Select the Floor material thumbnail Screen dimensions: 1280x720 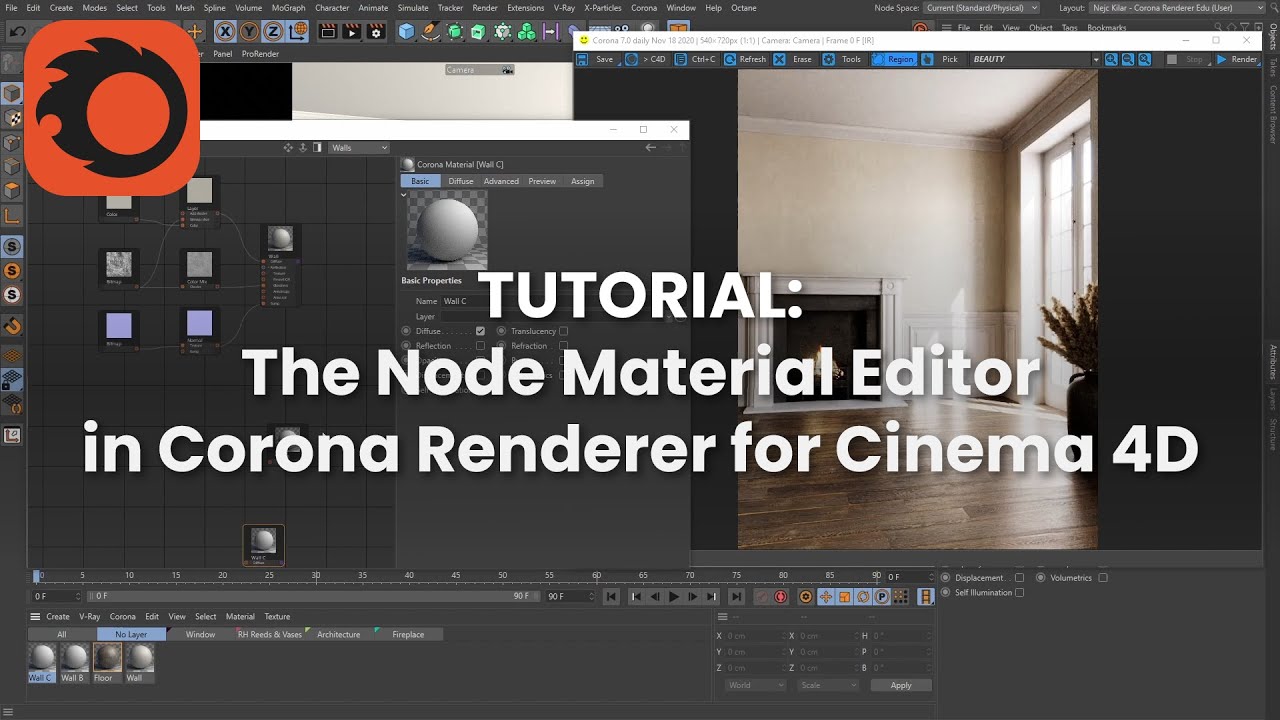pos(107,657)
